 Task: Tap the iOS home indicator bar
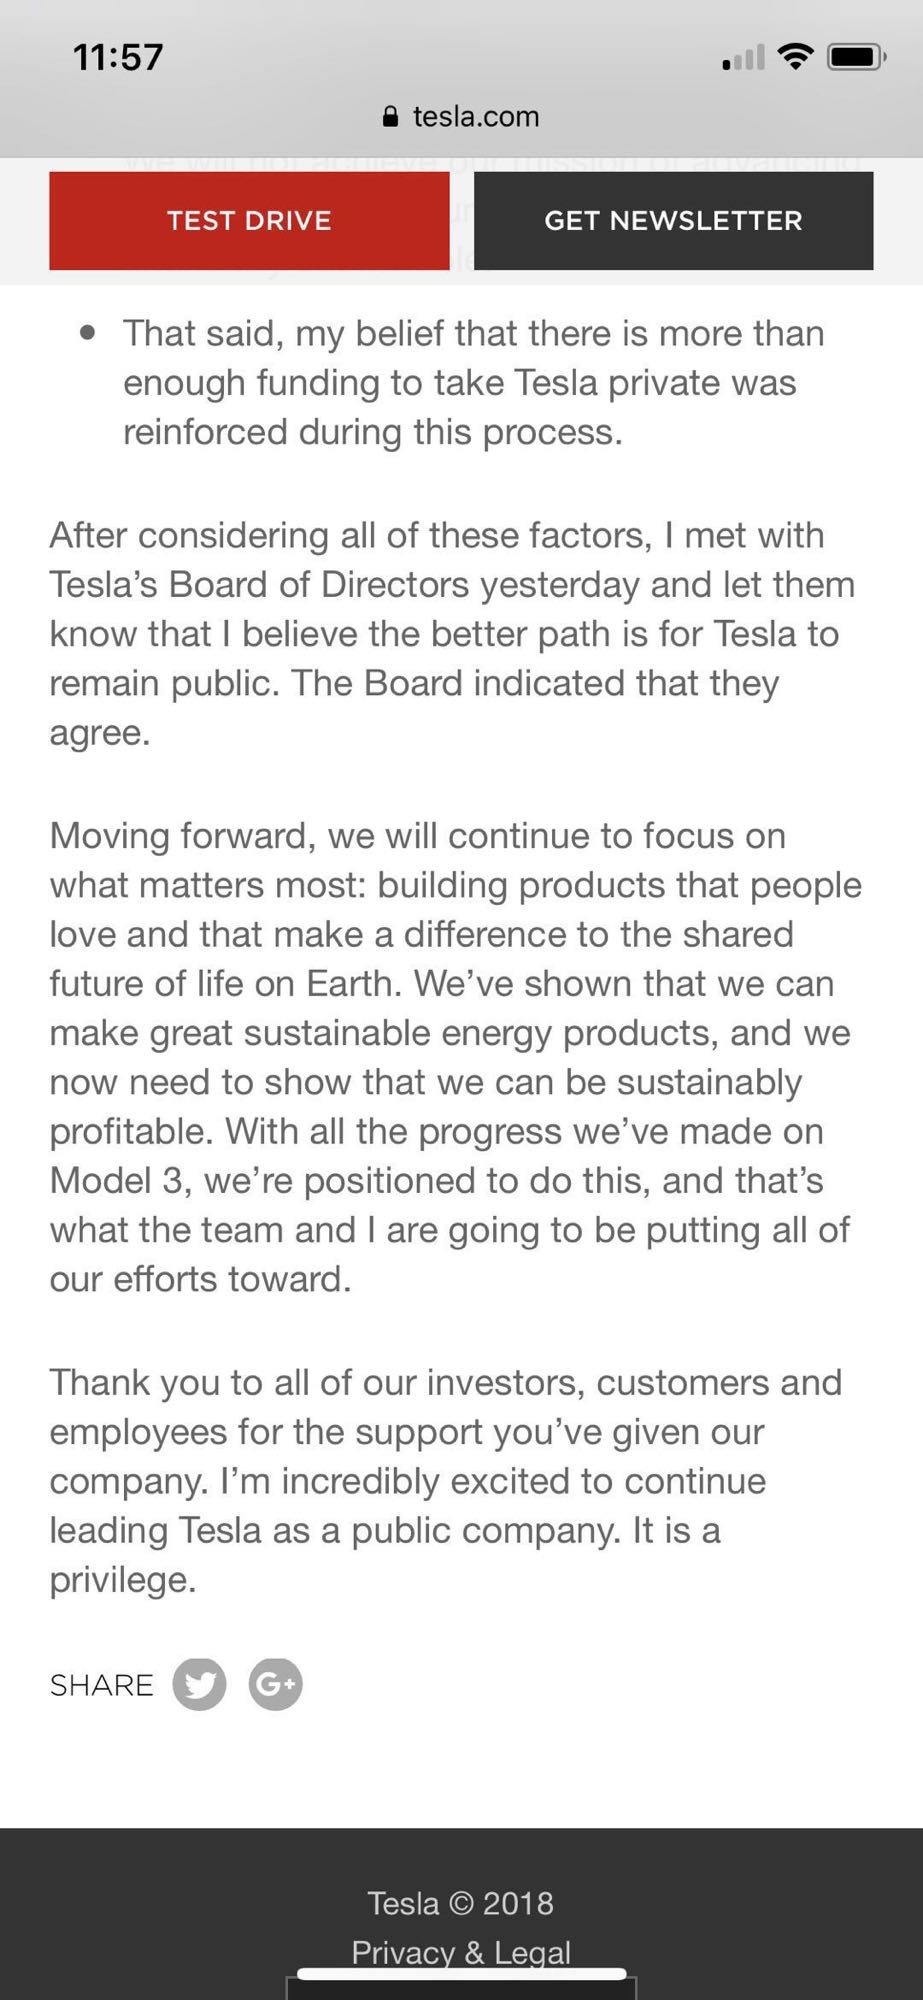[x=461, y=1974]
